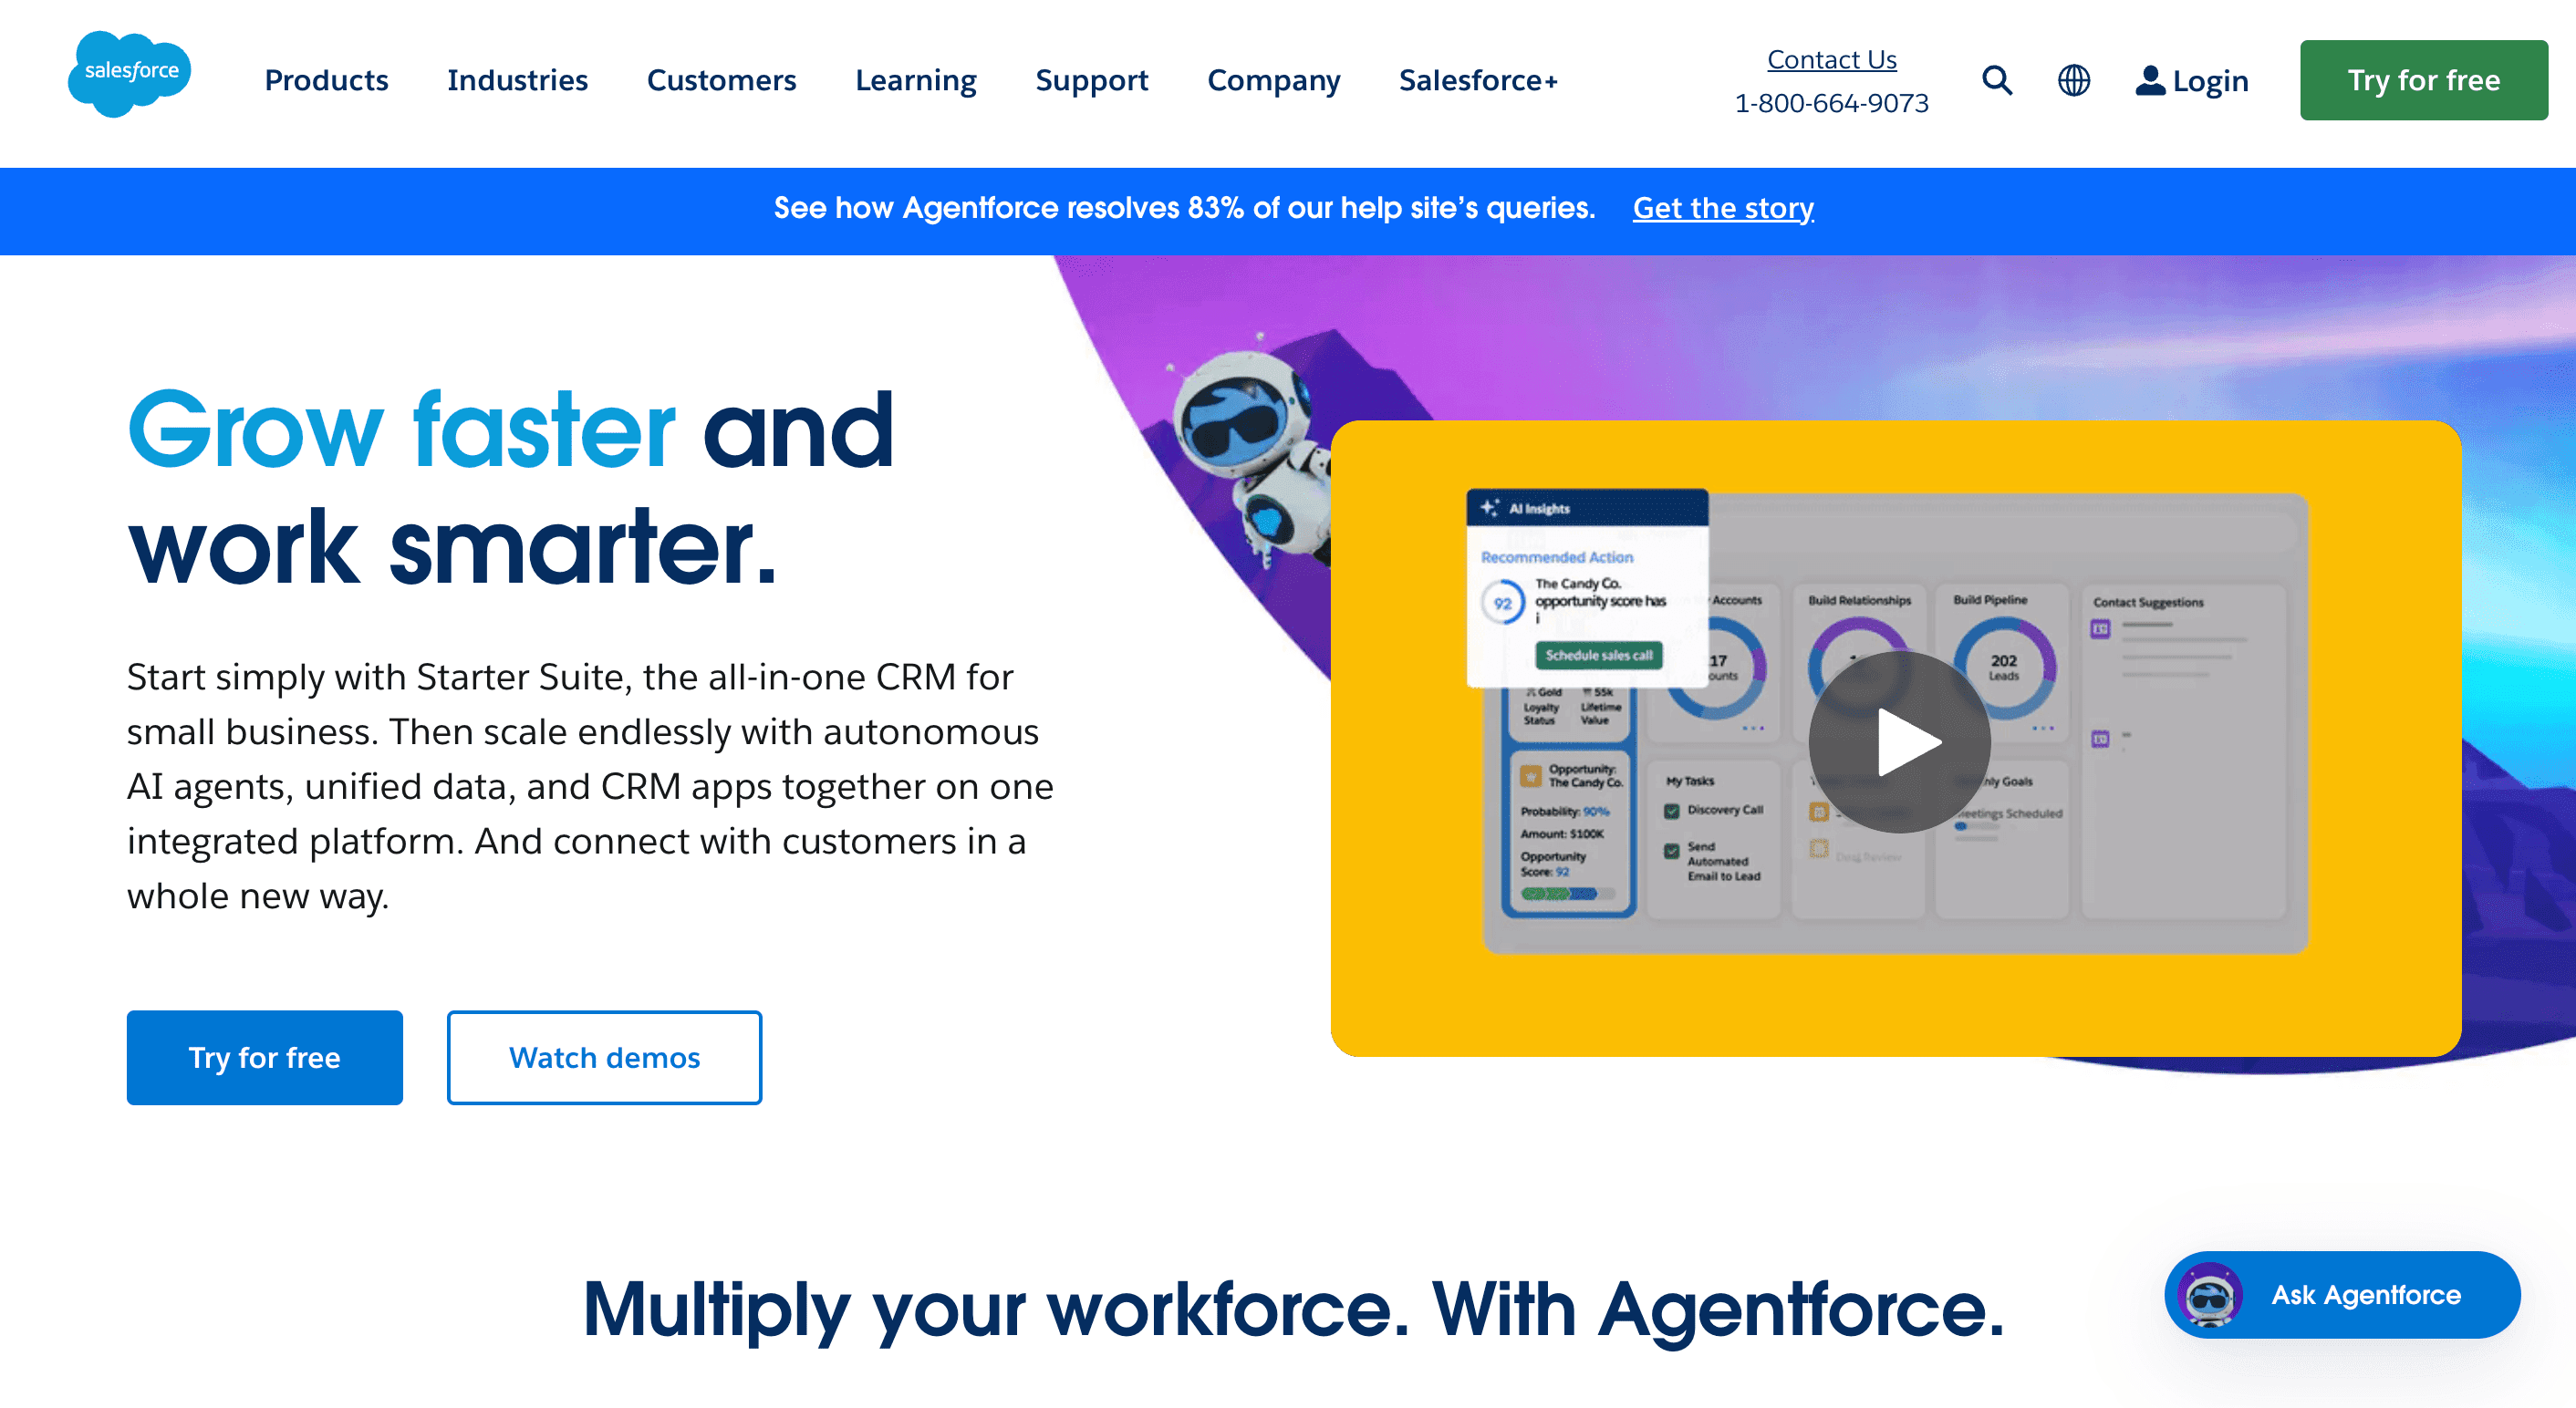Click the Watch demos button
This screenshot has height=1408, width=2576.
(603, 1058)
